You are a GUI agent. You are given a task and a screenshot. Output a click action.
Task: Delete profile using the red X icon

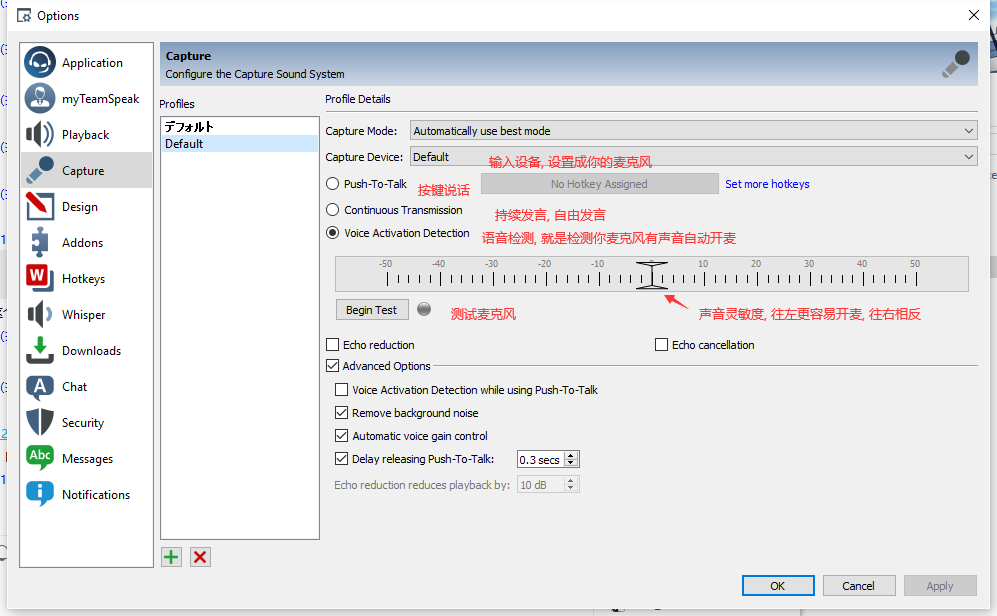click(200, 558)
